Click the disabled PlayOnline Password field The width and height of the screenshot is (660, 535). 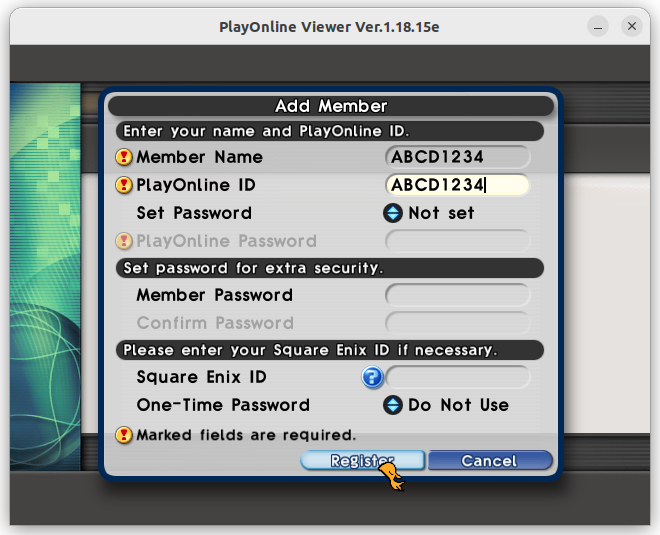click(x=457, y=241)
